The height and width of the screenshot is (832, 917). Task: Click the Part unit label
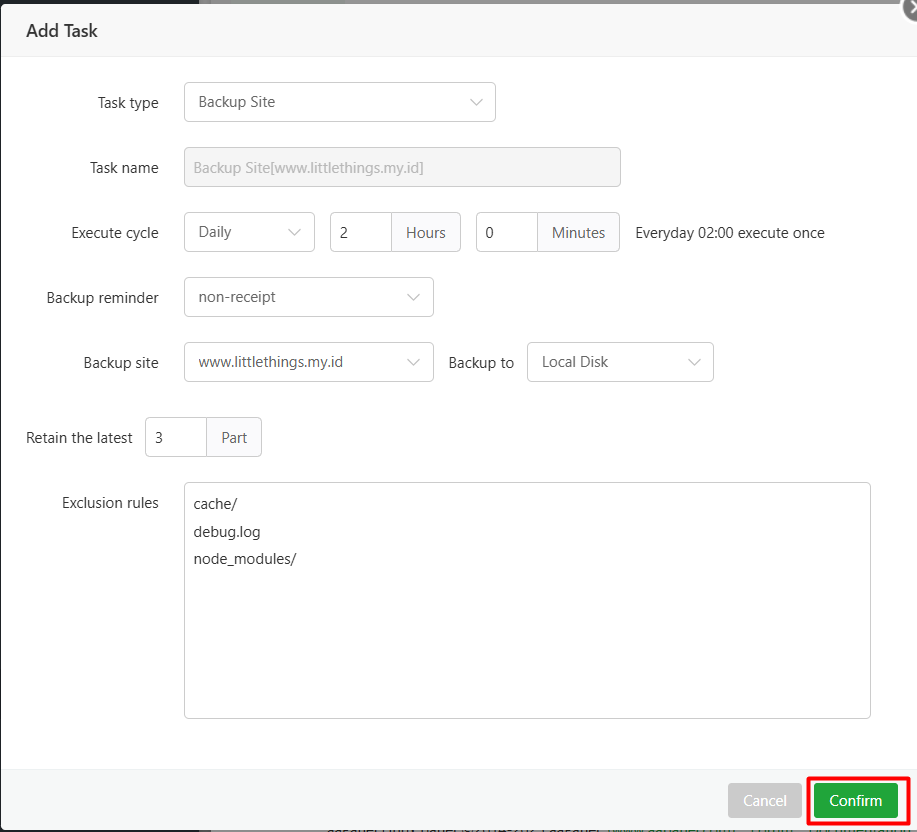click(233, 437)
